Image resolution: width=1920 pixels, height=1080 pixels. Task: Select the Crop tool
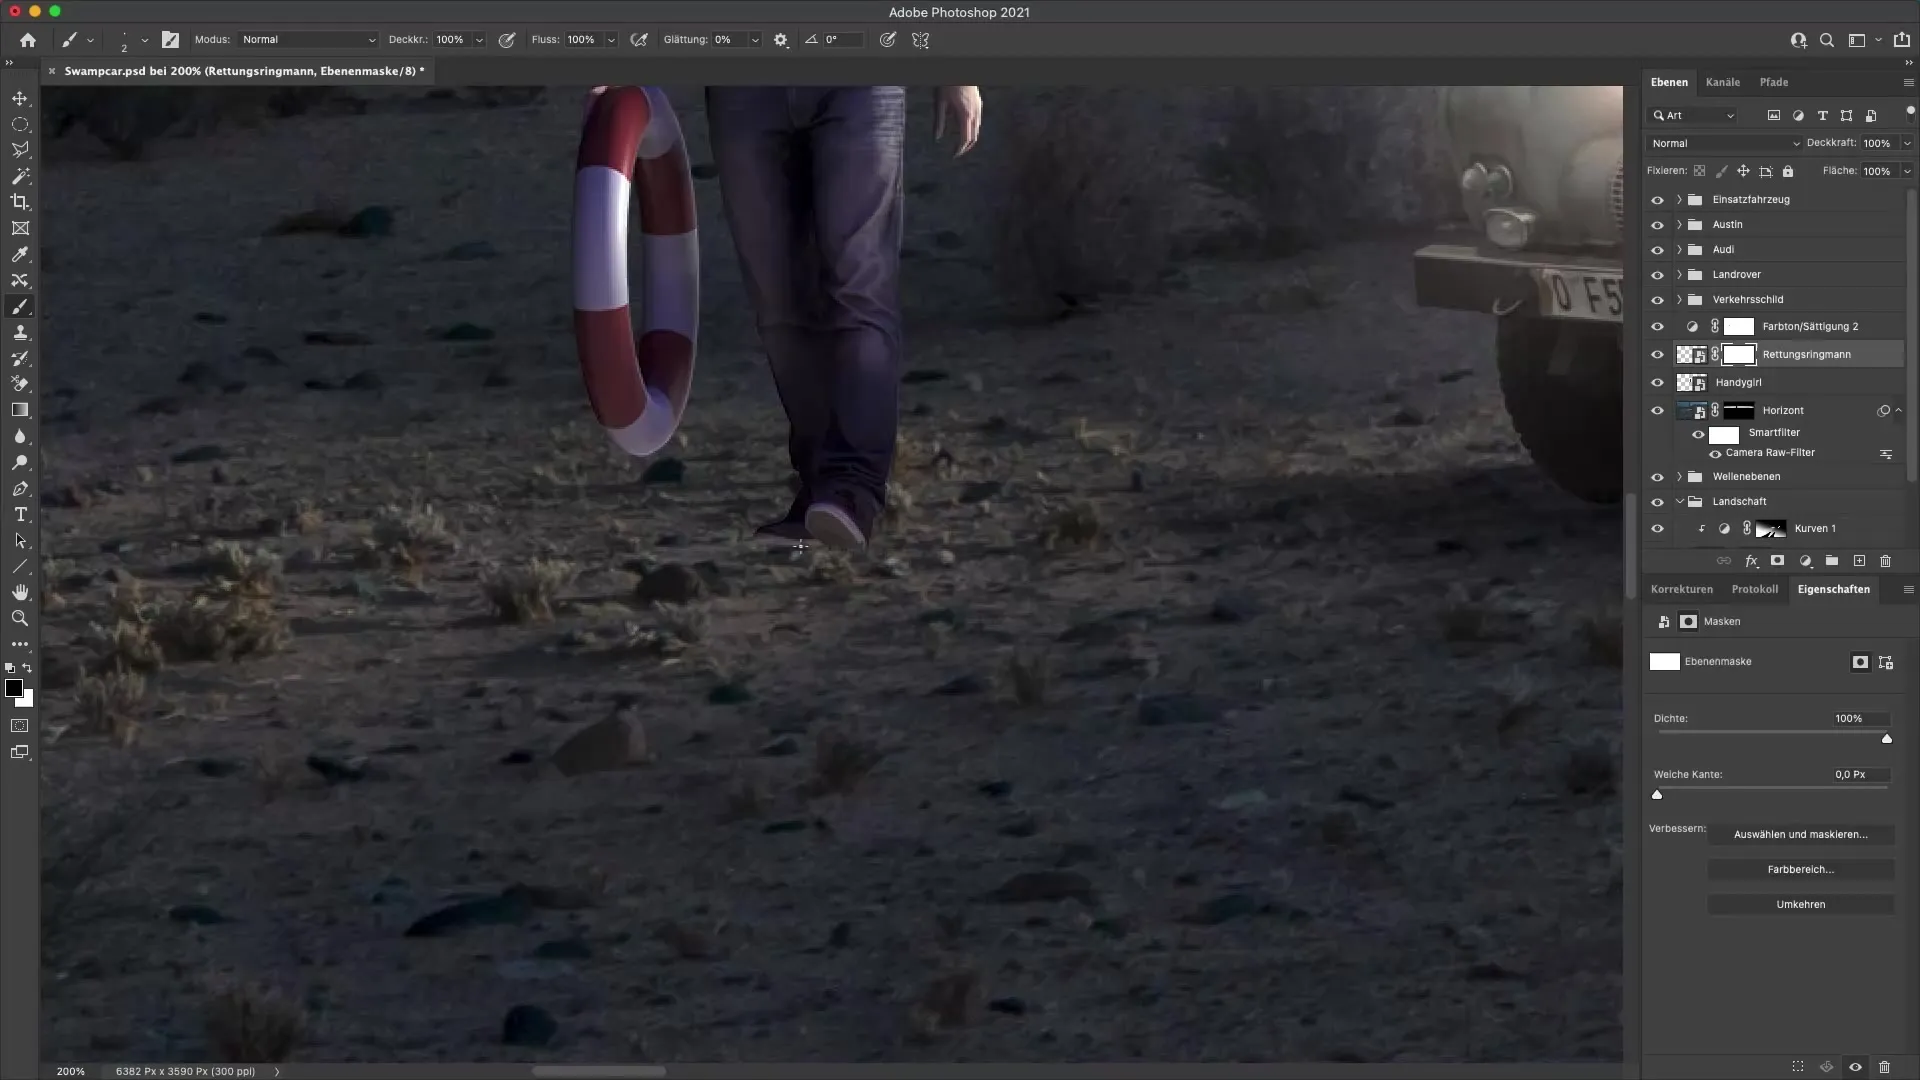coord(20,202)
